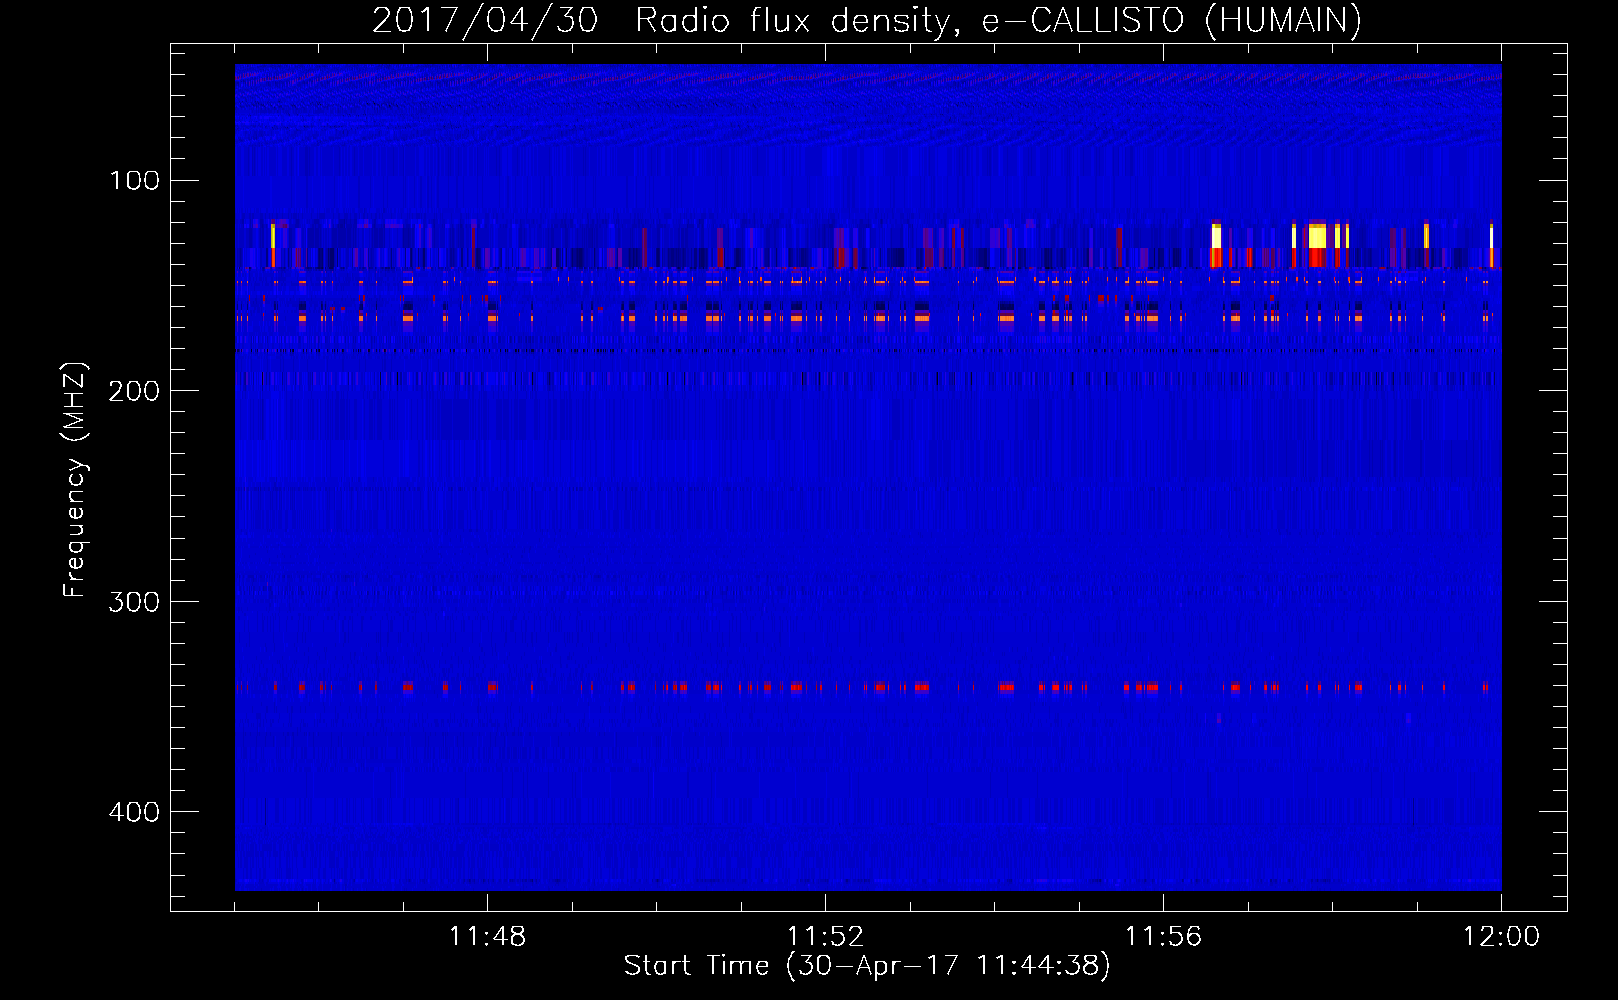1618x1000 pixels.
Task: Click the 11:56 time tick label
Action: tap(1163, 937)
